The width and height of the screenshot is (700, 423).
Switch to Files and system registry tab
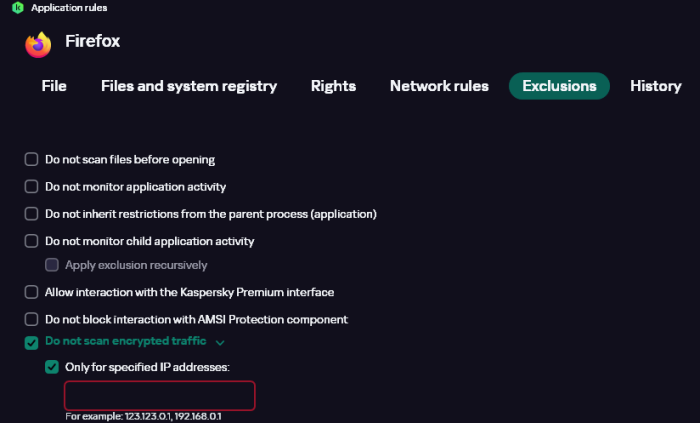pos(189,86)
